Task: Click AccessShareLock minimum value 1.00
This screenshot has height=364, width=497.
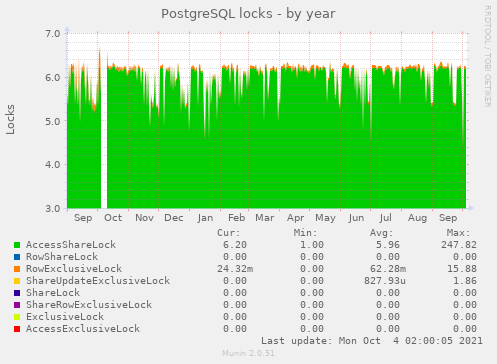Action: click(312, 245)
